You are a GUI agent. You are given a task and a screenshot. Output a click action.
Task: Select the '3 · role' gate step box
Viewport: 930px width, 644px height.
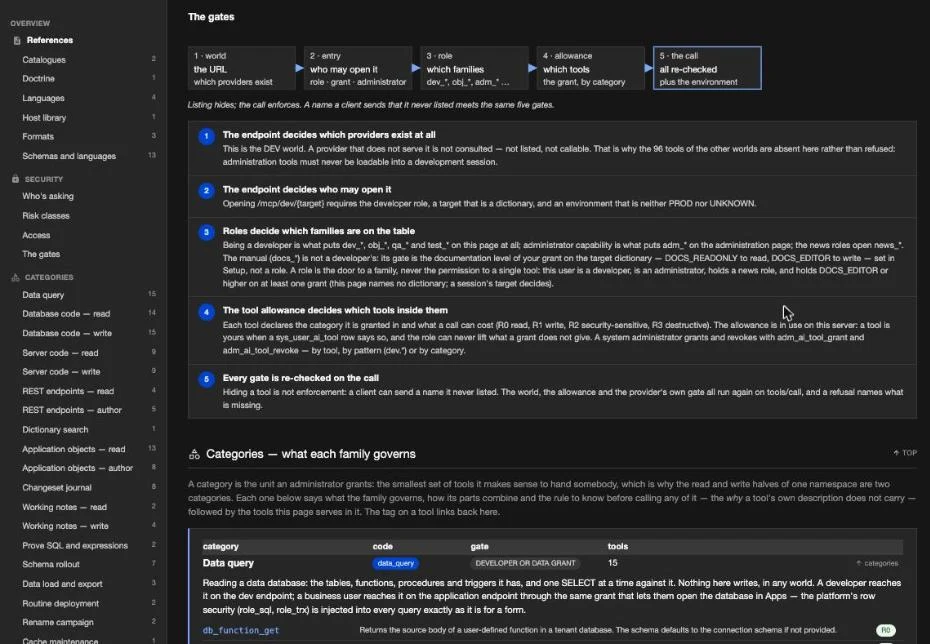474,68
